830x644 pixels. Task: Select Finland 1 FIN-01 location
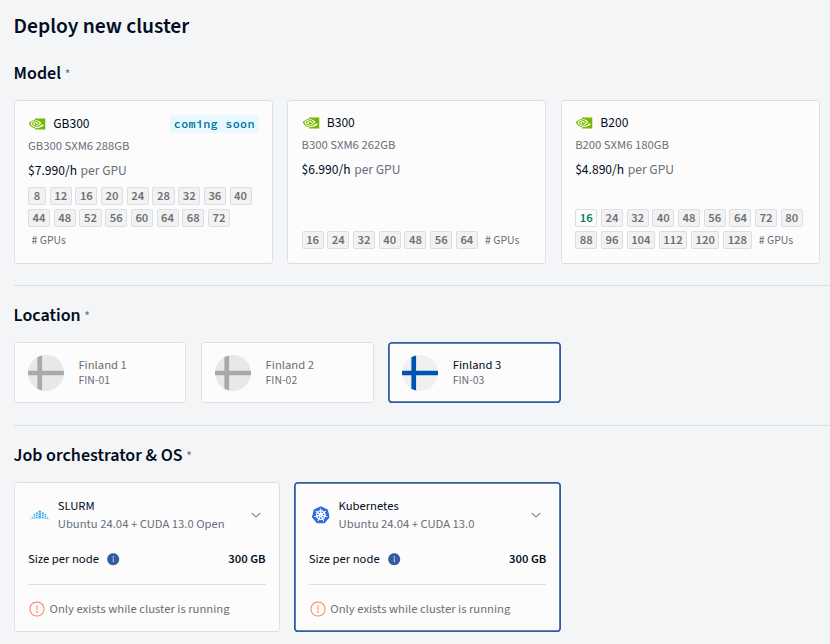point(100,372)
